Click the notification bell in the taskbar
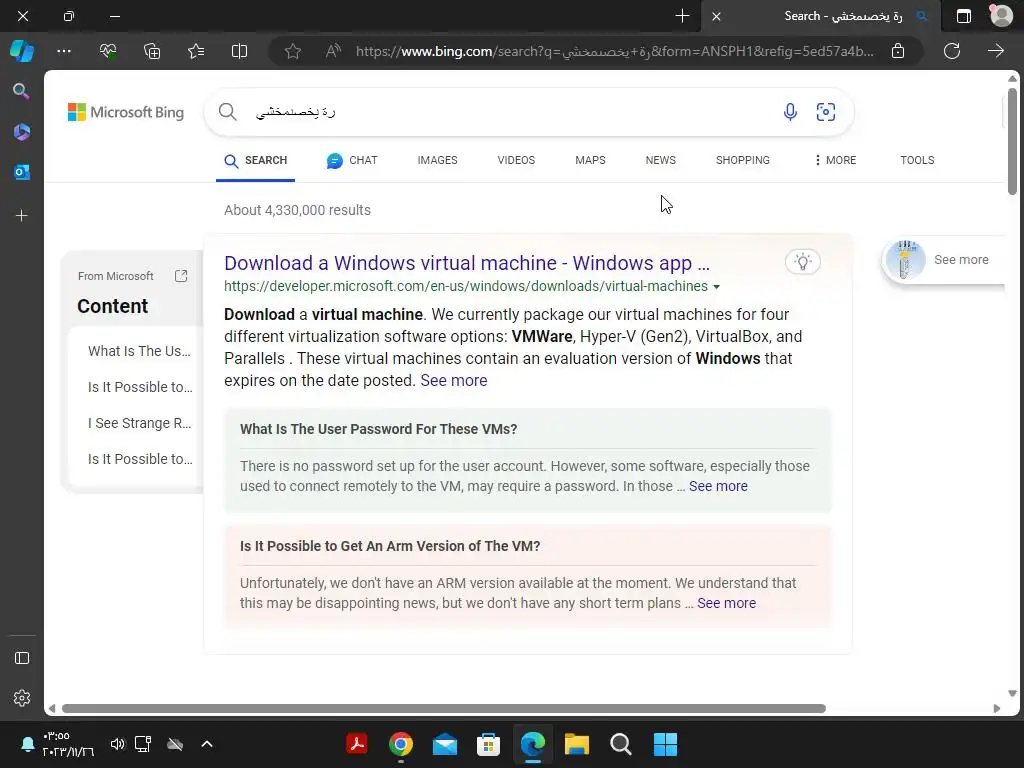The image size is (1024, 768). 27,743
